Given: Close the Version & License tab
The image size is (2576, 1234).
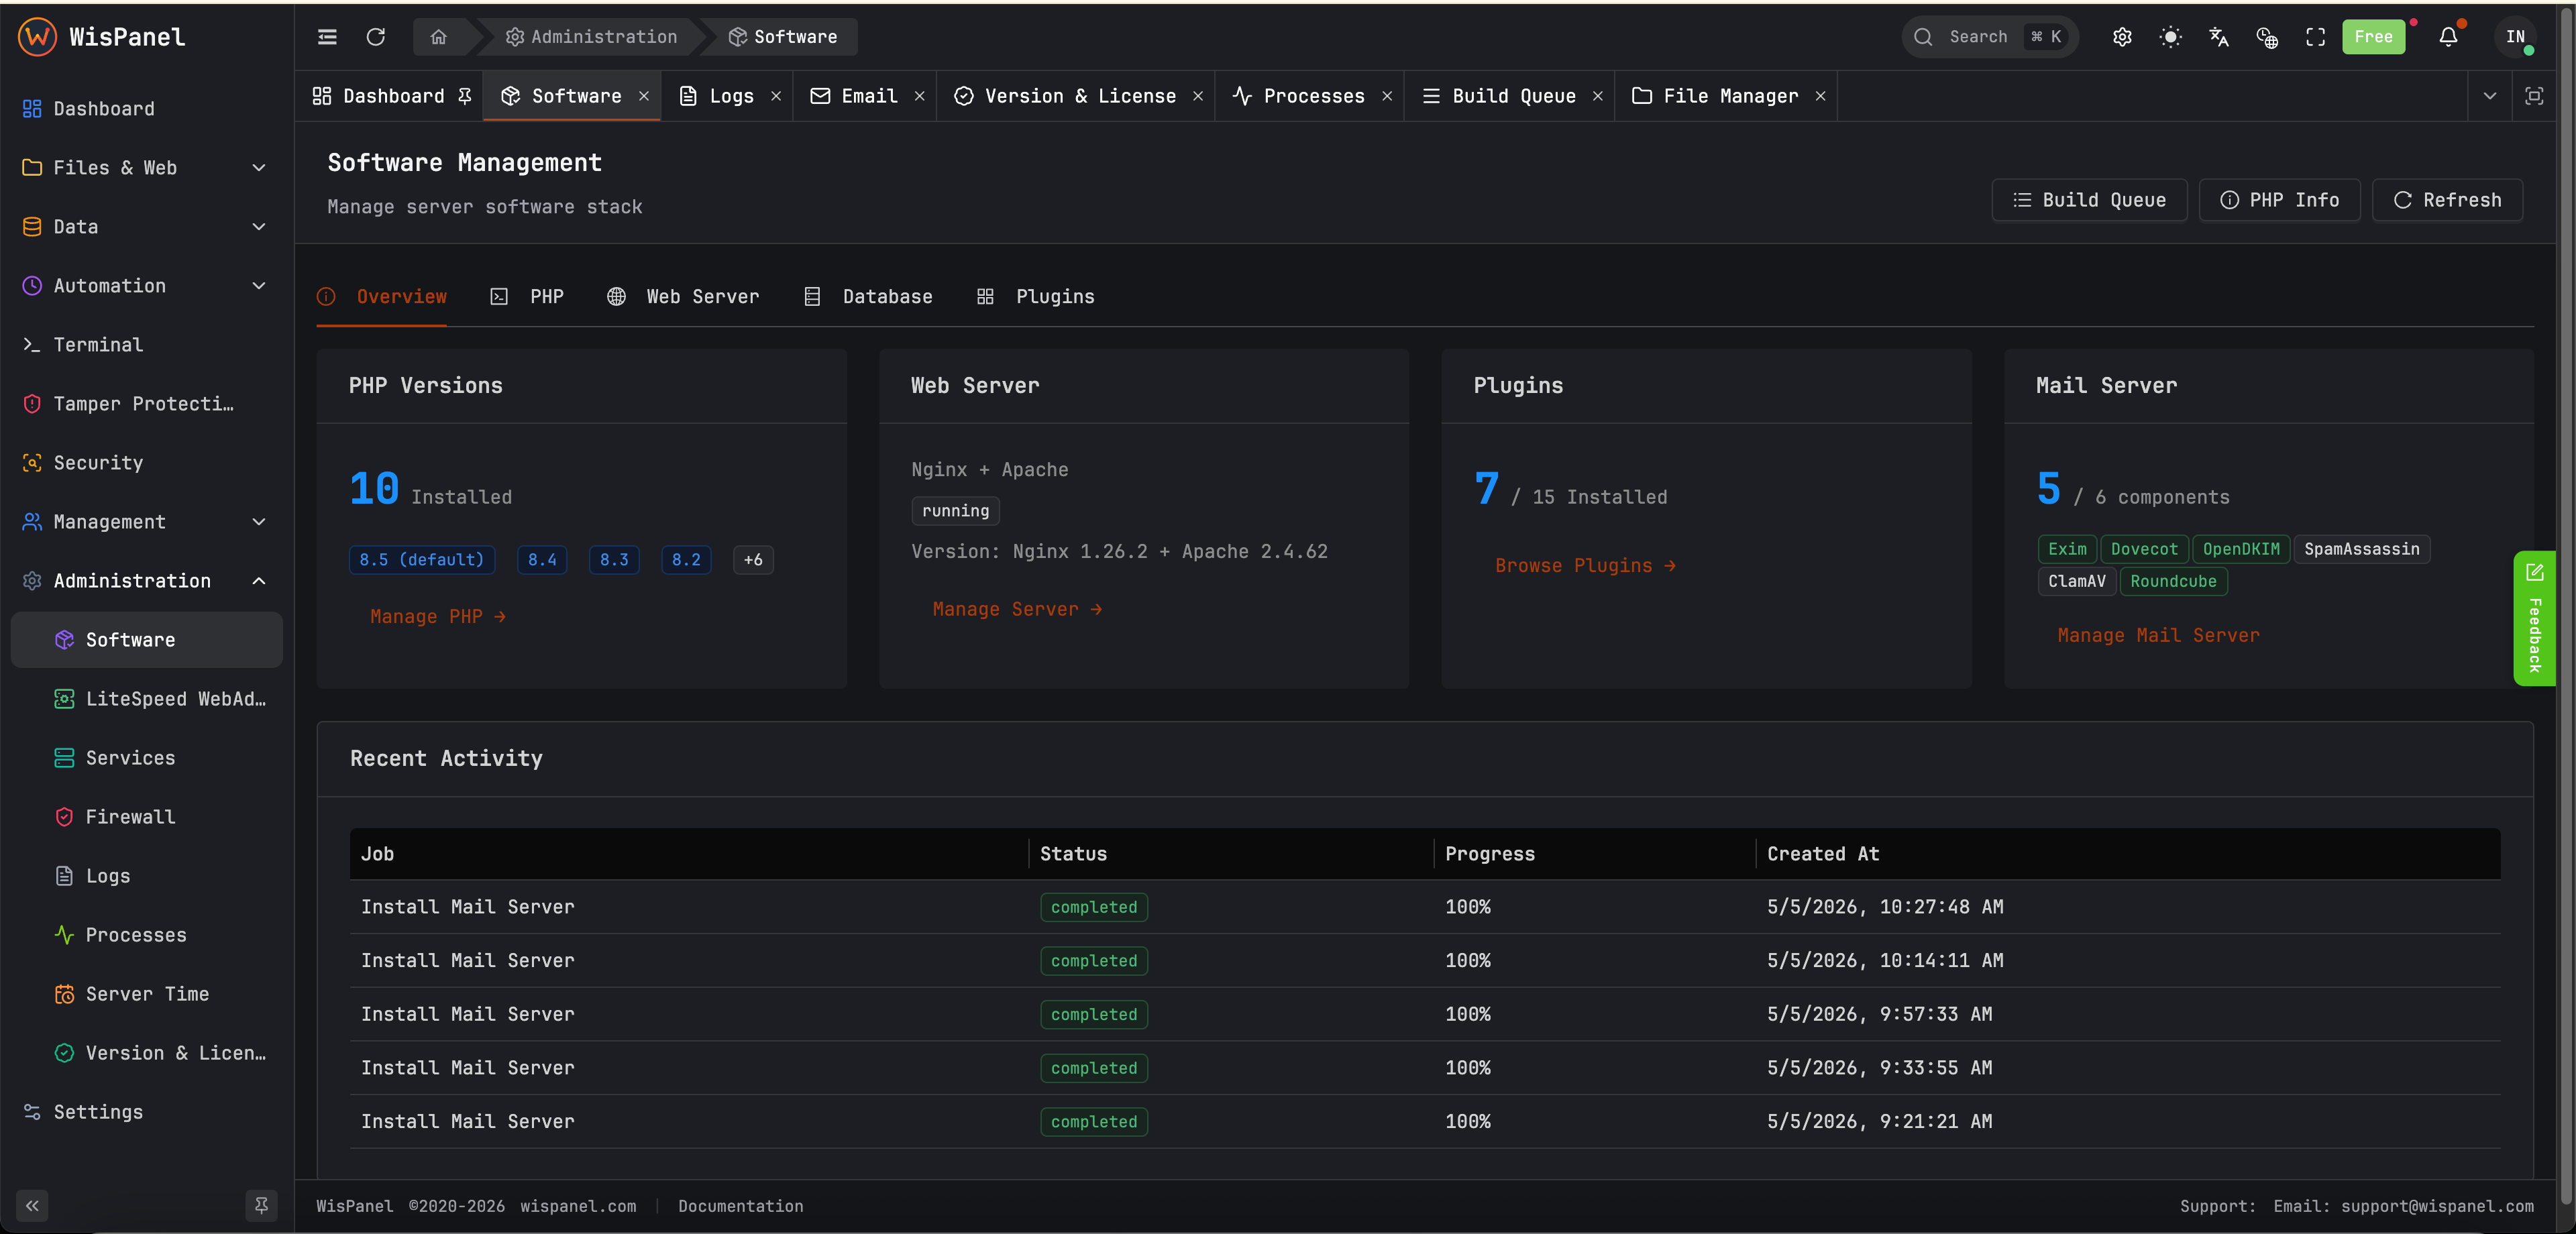Looking at the screenshot, I should point(1198,96).
